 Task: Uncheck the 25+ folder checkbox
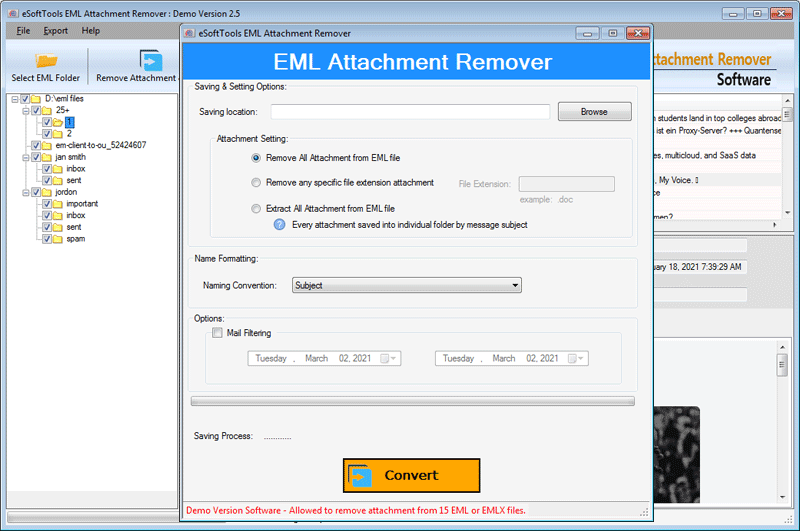point(36,110)
